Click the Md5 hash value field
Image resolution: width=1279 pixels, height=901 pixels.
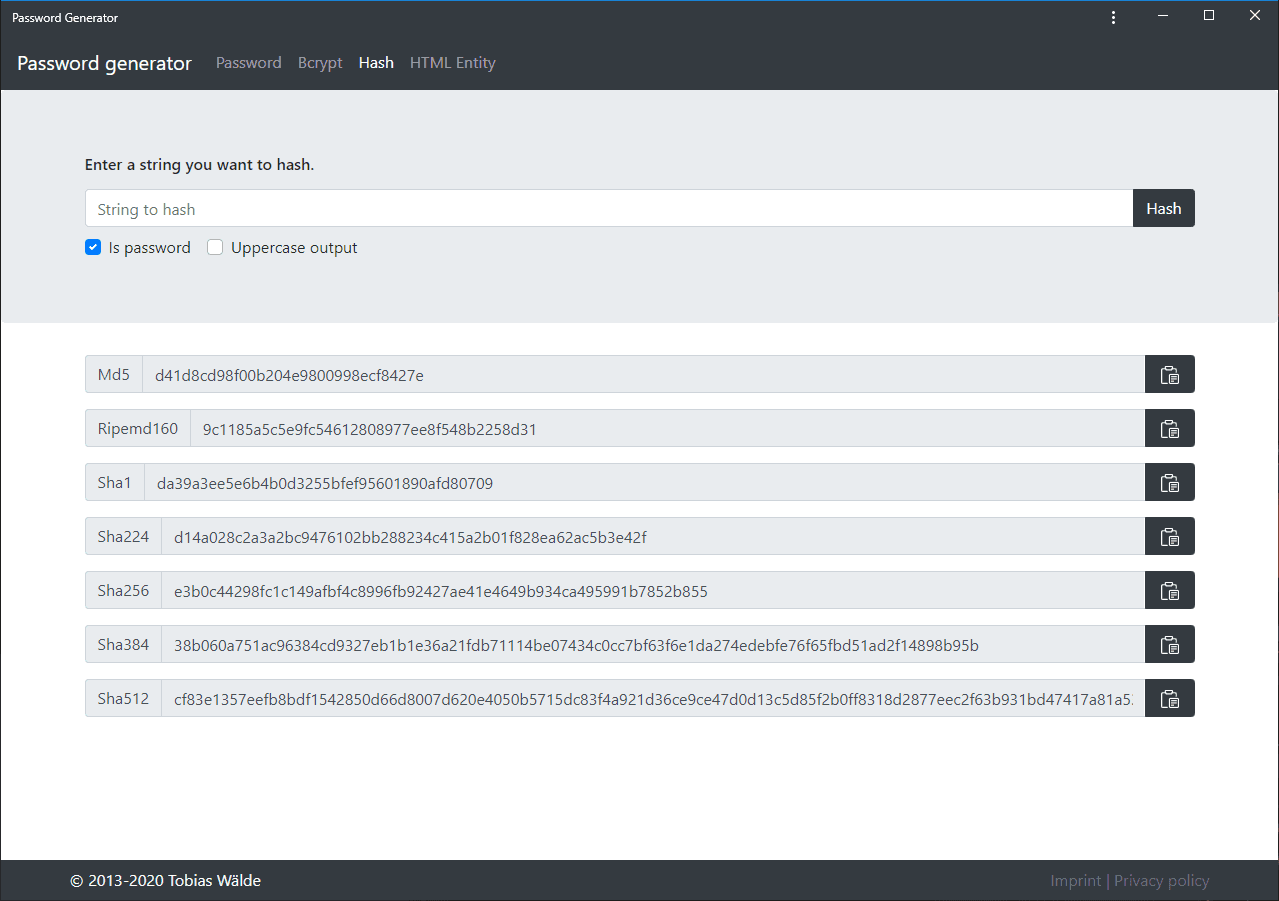(644, 375)
